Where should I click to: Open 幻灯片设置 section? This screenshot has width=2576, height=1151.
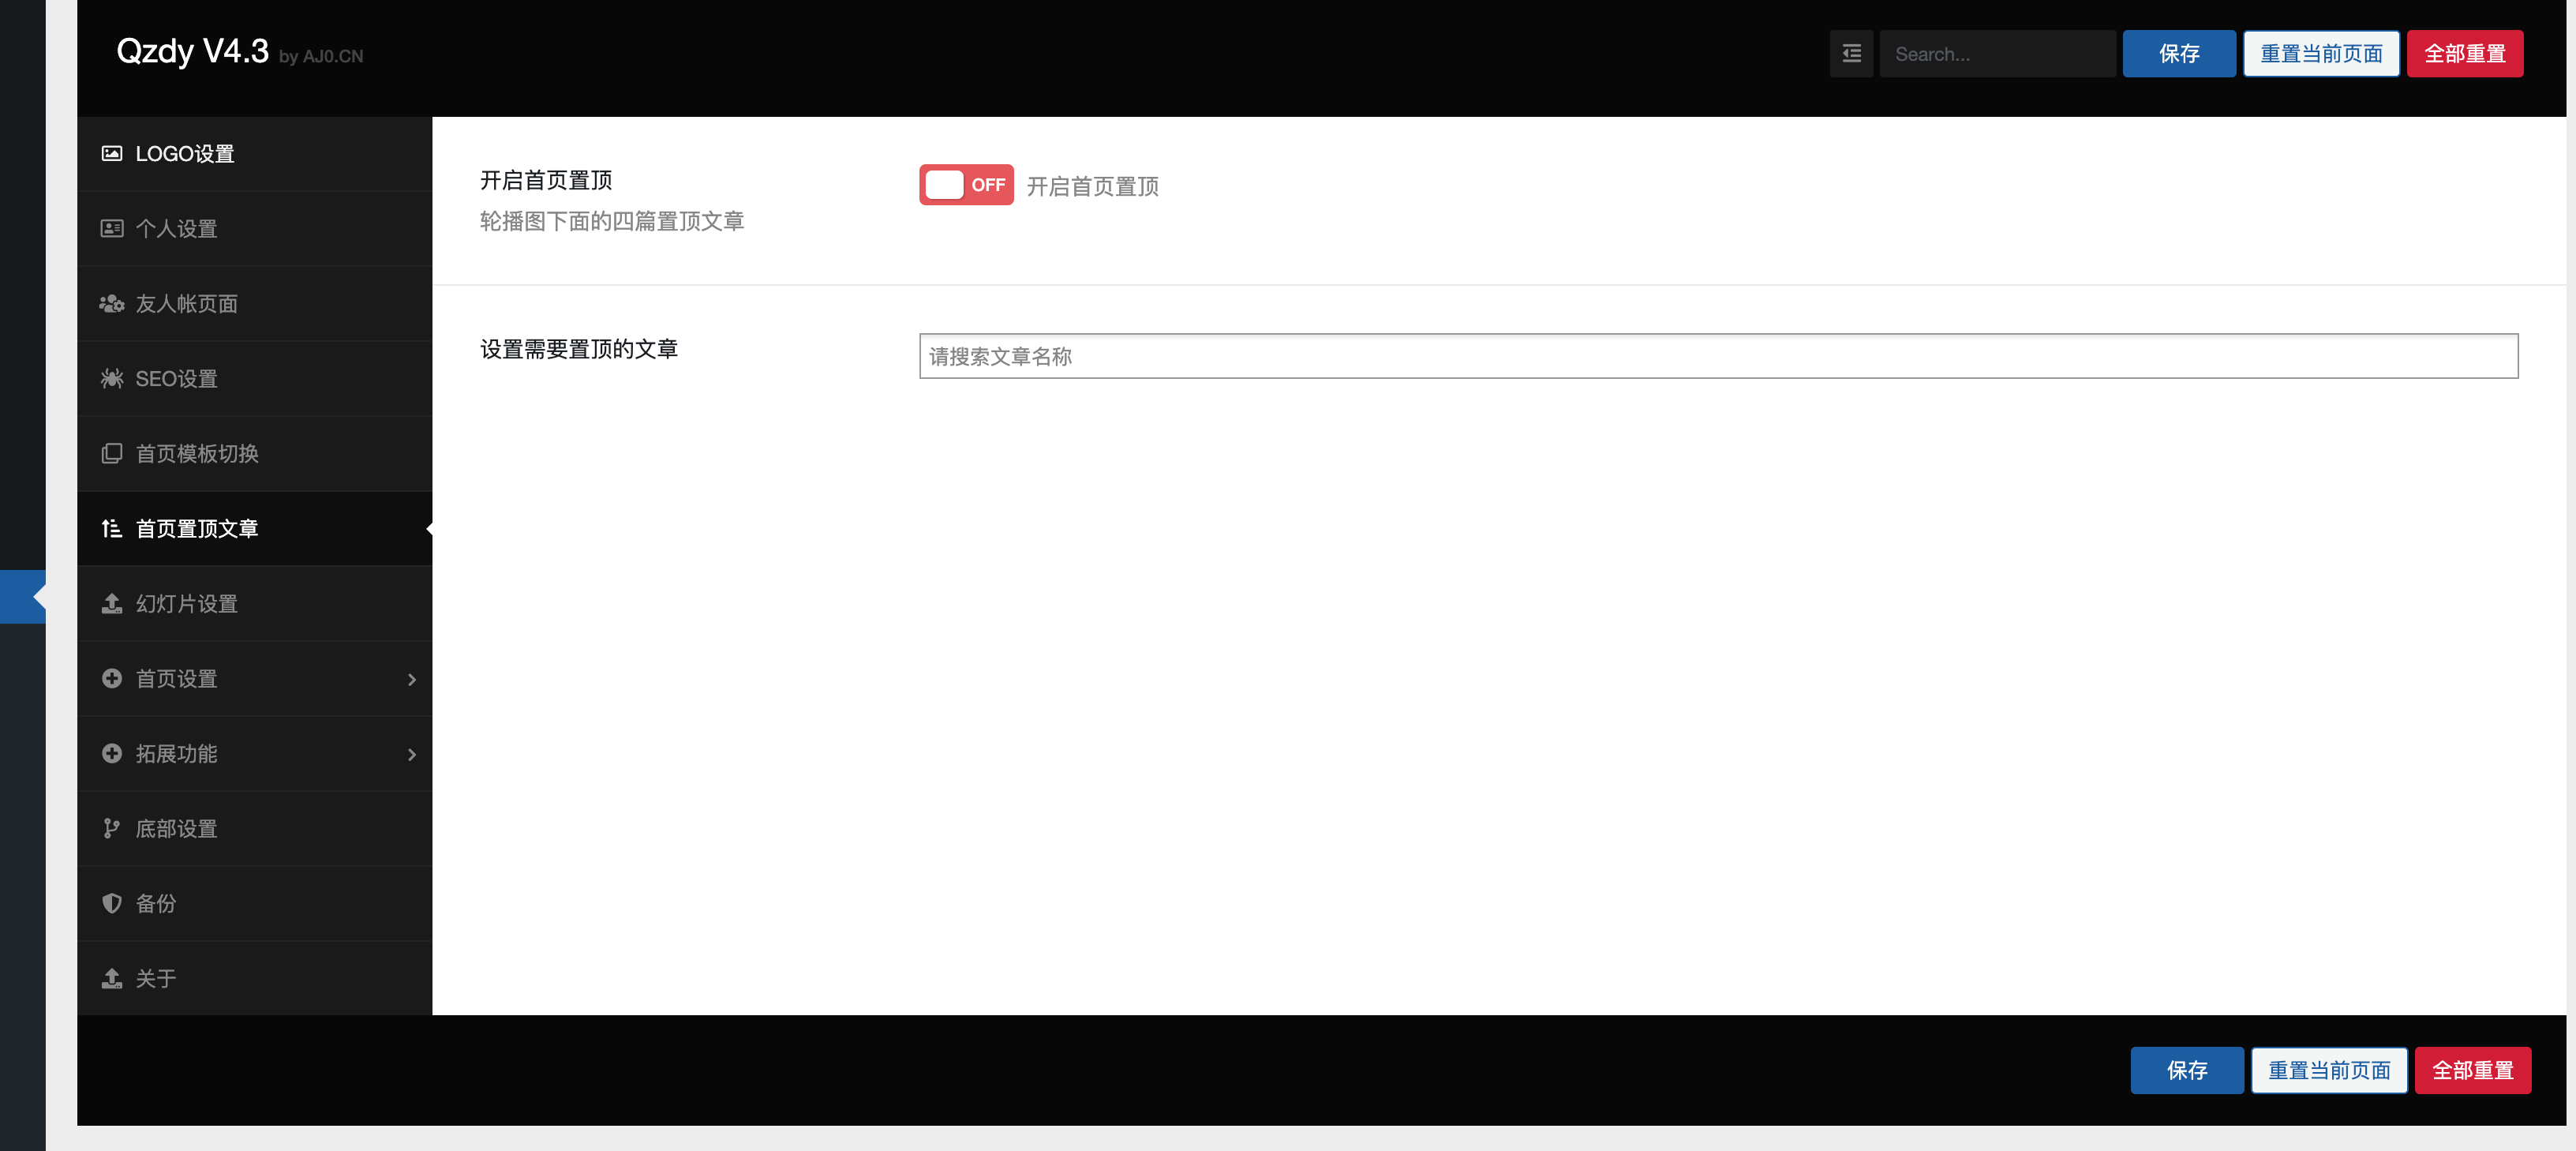(254, 604)
